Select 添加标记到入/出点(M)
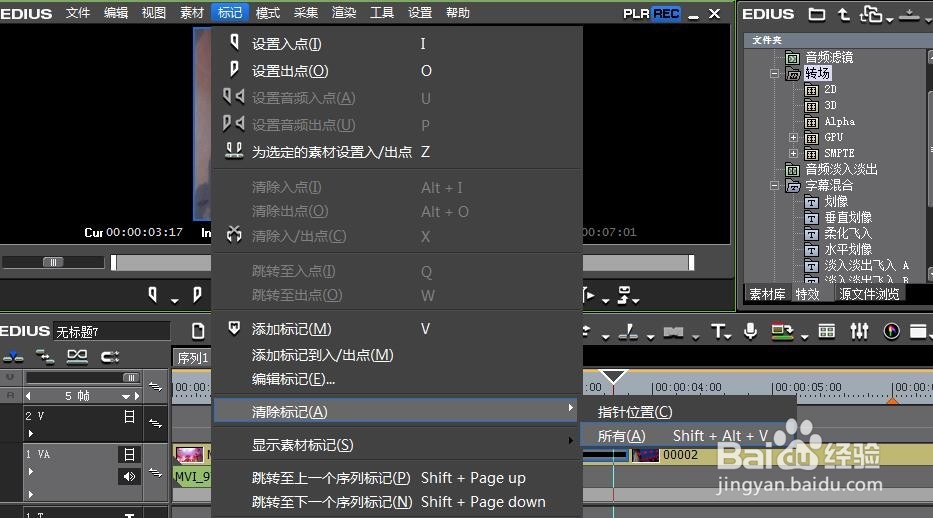This screenshot has height=518, width=933. click(x=397, y=355)
